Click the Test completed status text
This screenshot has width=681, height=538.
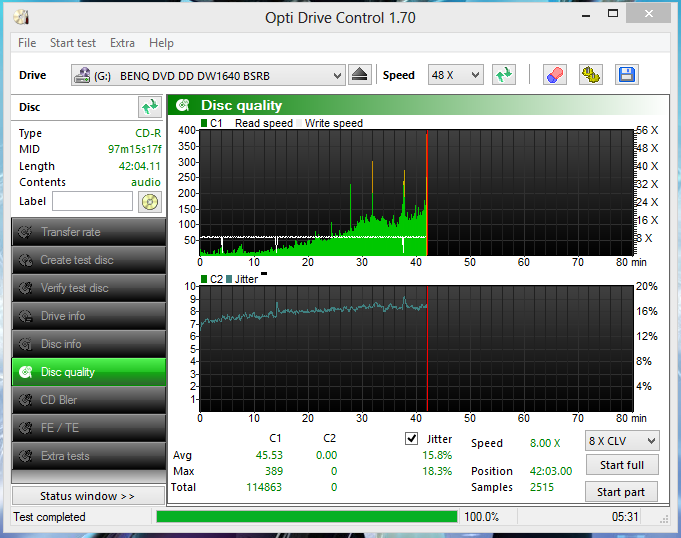[x=49, y=517]
